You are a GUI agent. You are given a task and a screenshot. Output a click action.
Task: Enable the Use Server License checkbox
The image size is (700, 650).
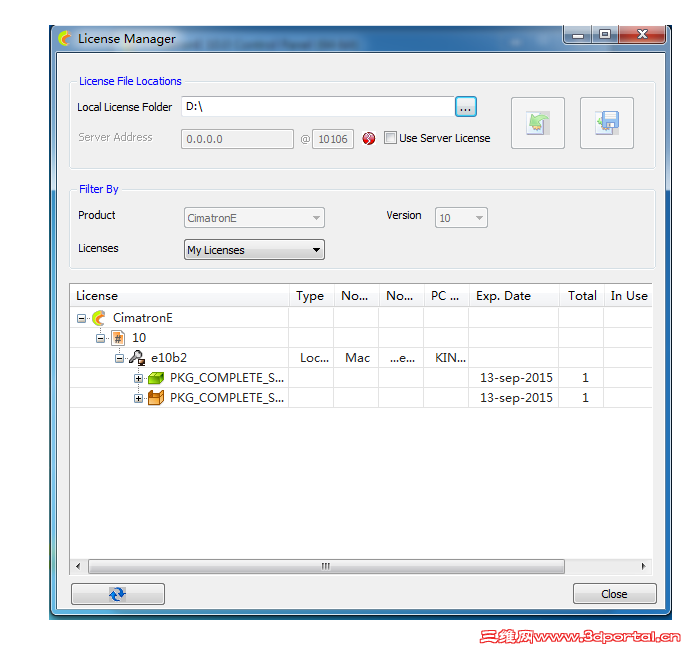[x=390, y=138]
